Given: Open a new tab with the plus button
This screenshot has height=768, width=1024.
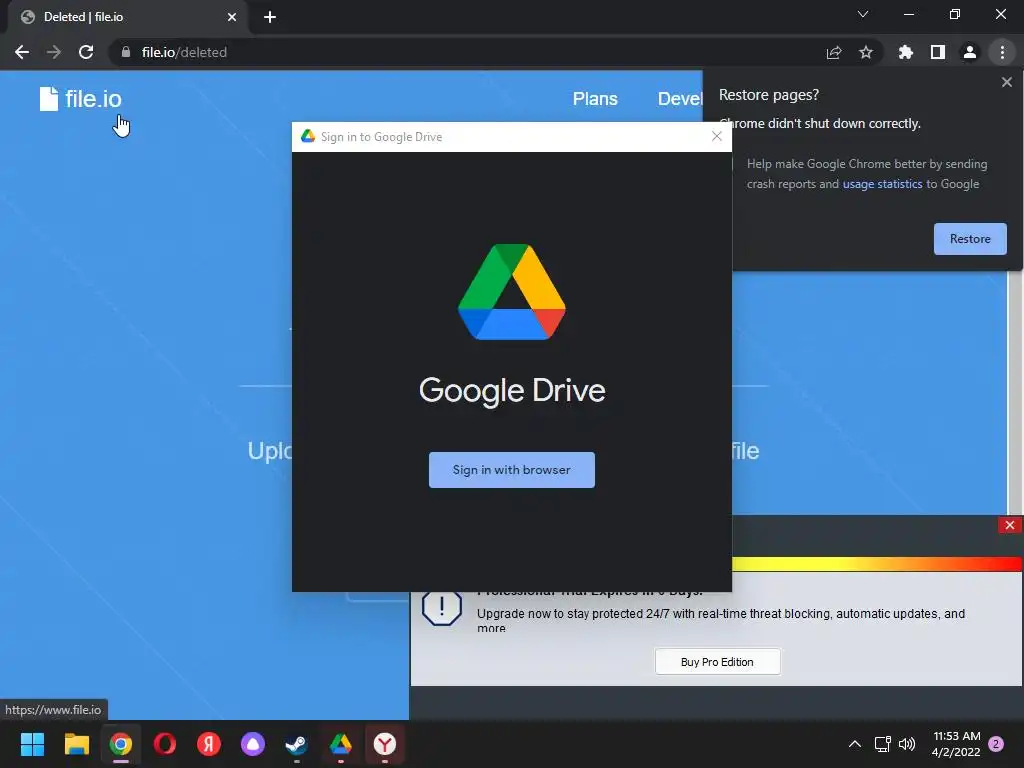Looking at the screenshot, I should click(x=270, y=17).
